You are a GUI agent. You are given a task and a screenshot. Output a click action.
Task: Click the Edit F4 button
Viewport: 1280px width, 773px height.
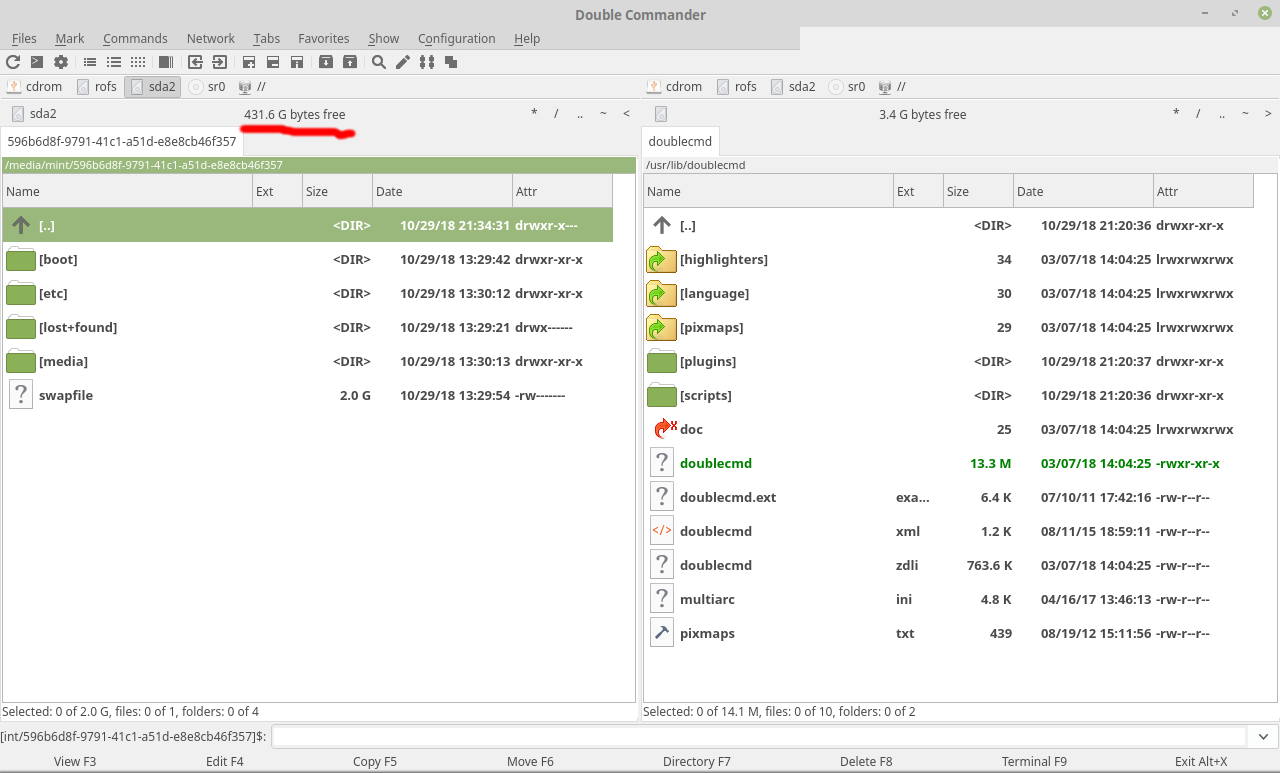(x=225, y=761)
